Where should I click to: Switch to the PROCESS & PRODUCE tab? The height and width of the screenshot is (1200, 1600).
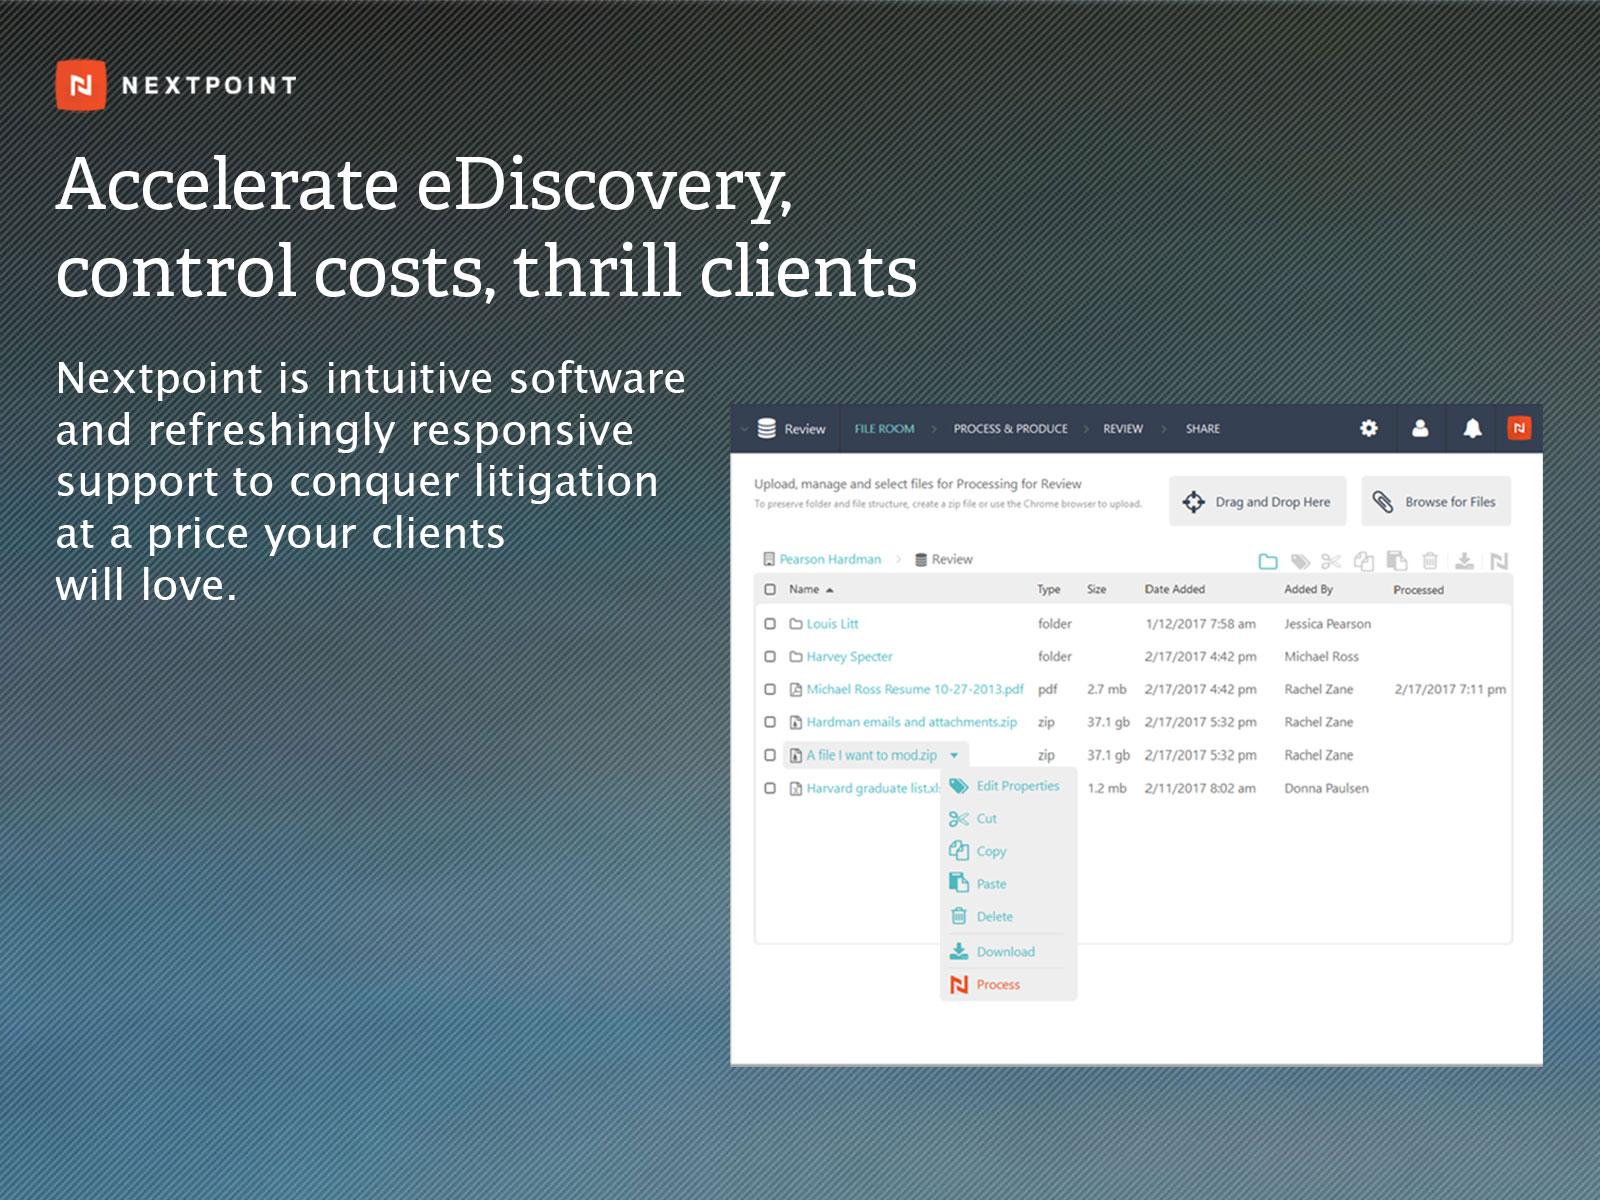(x=1010, y=428)
